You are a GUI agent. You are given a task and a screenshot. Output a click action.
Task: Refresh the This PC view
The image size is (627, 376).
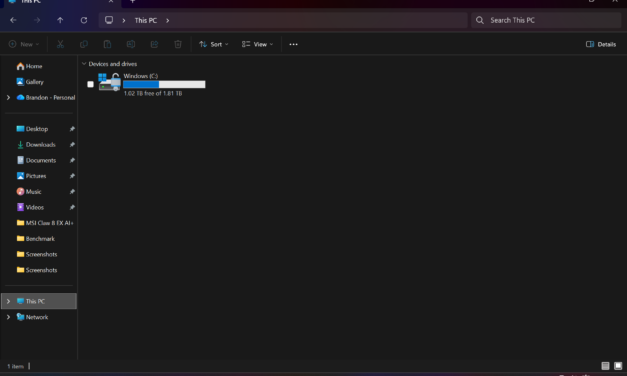pyautogui.click(x=84, y=20)
